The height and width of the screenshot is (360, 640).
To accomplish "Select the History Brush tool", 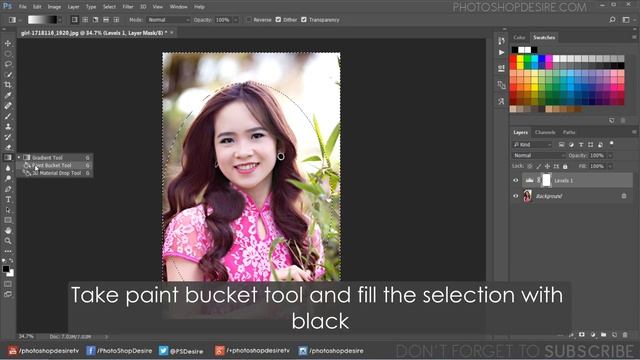I will point(8,137).
